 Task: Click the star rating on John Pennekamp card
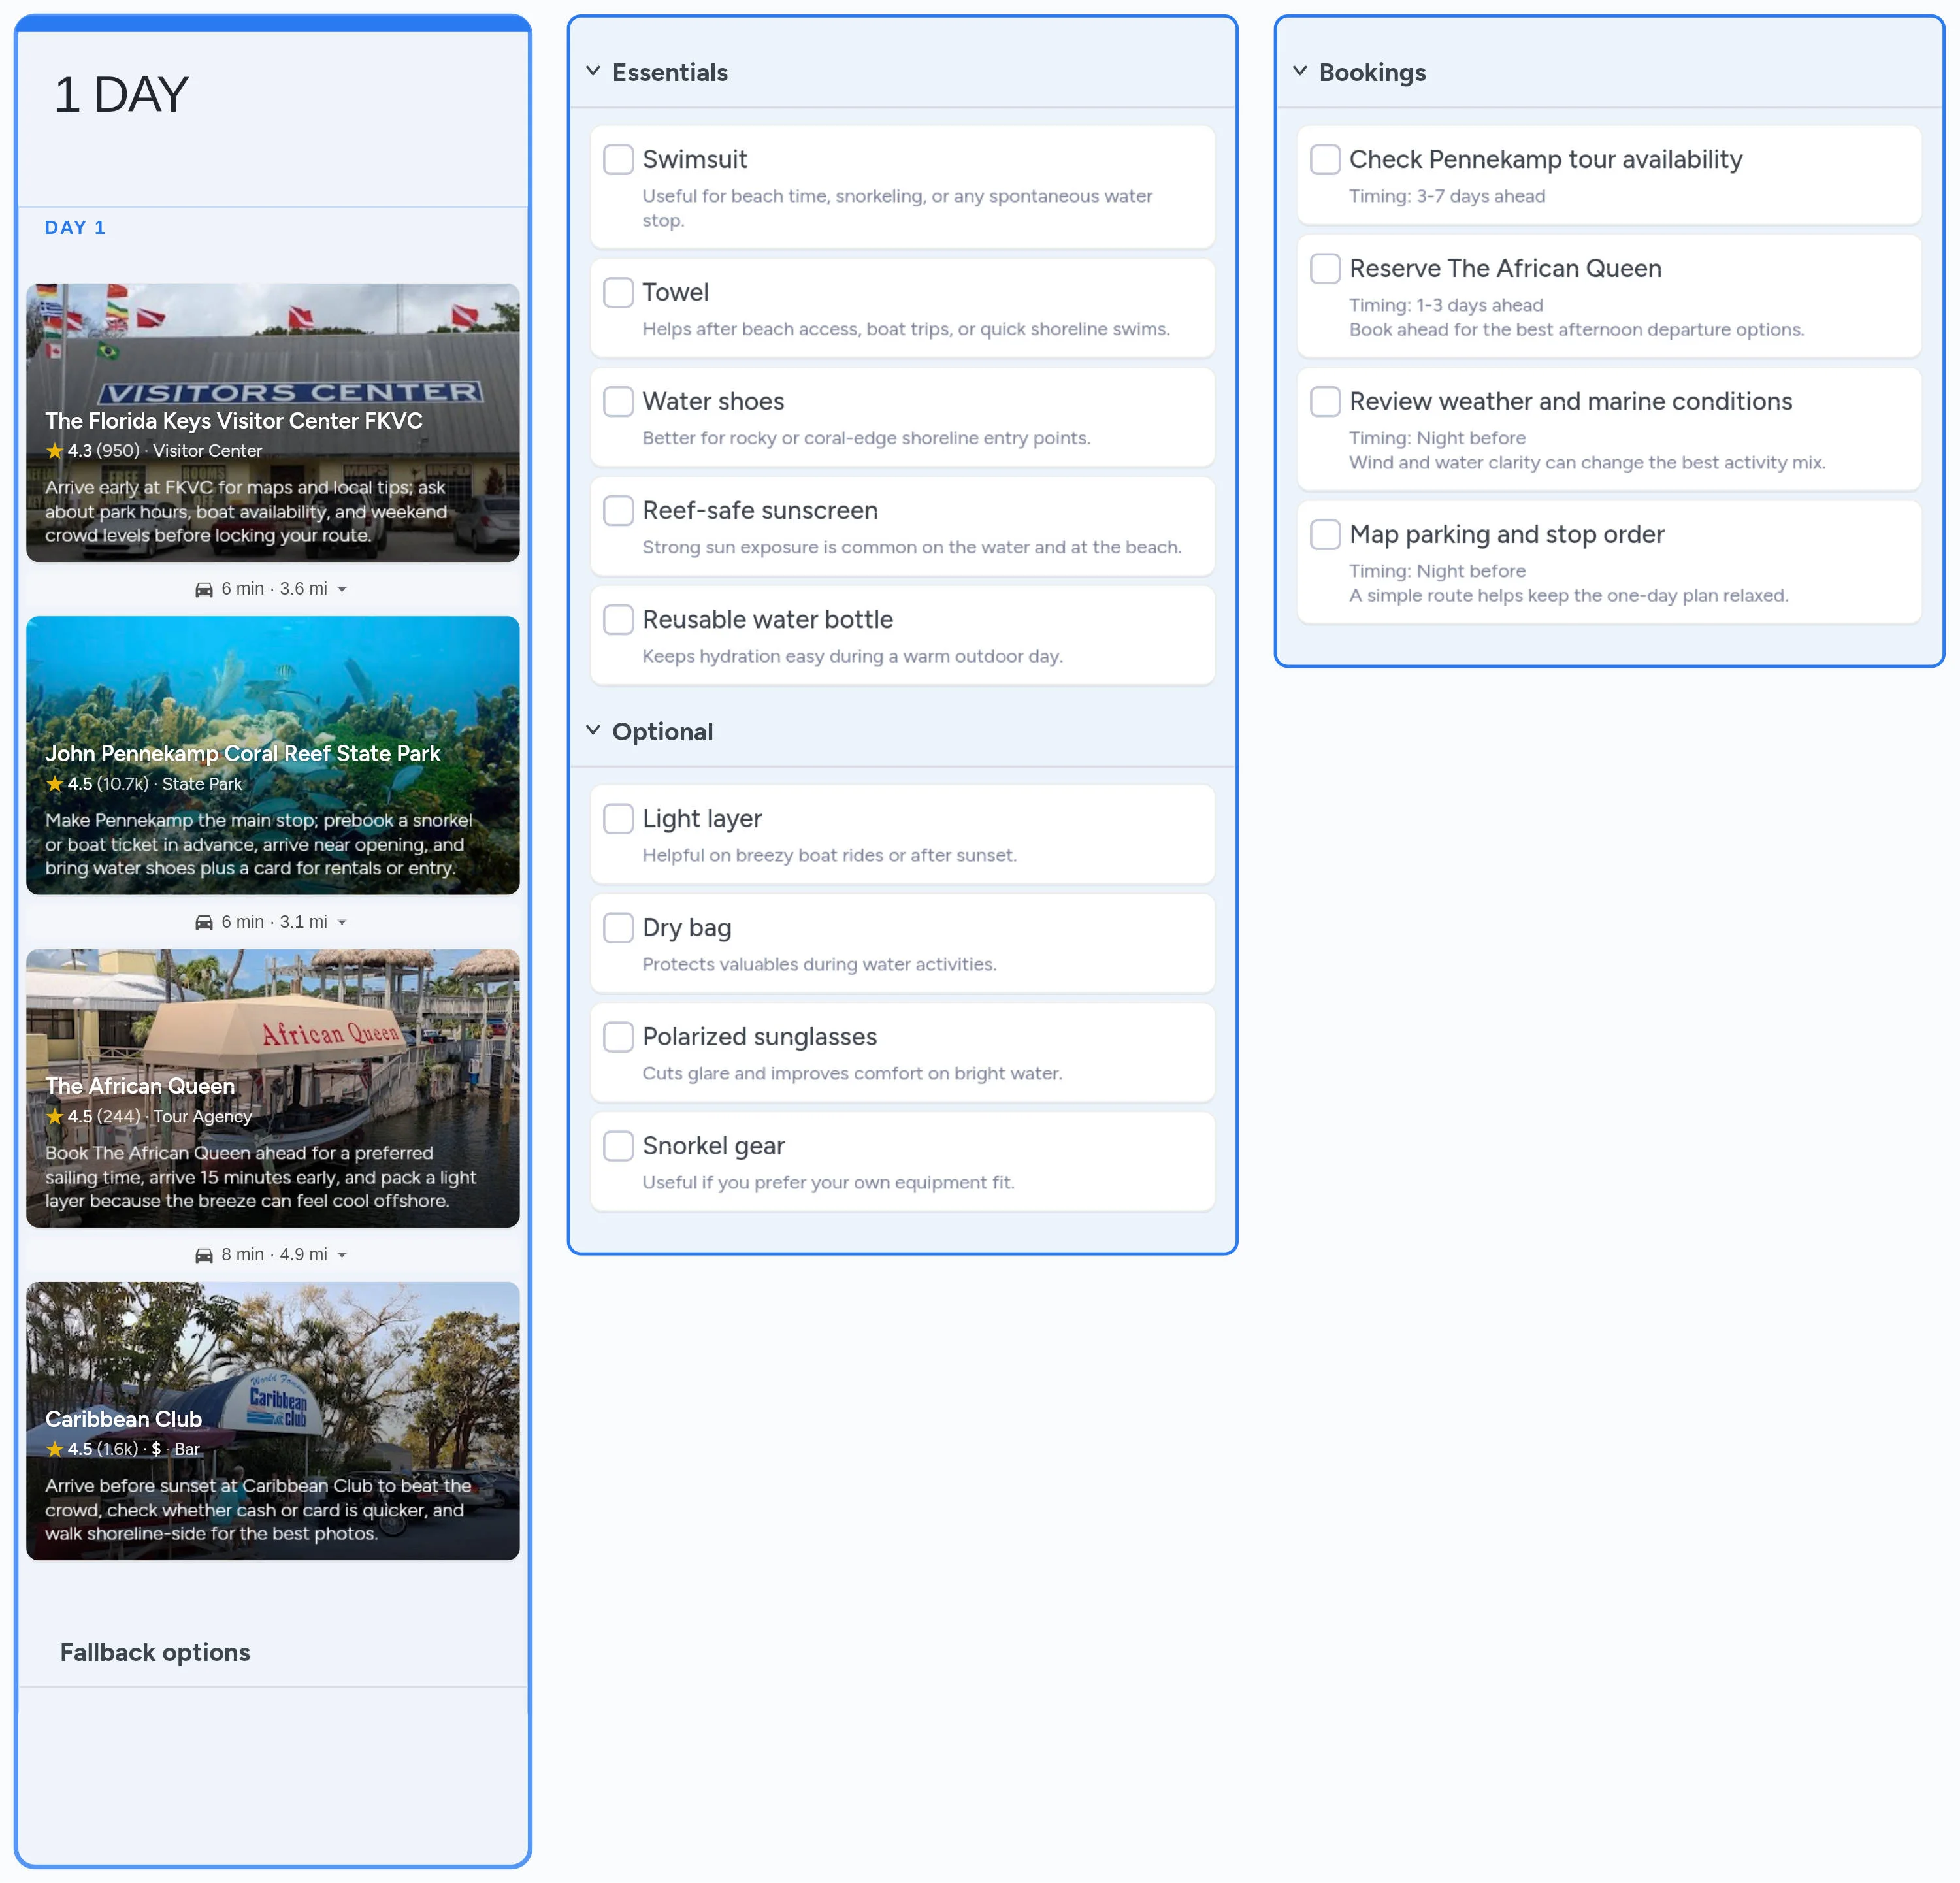click(x=55, y=784)
